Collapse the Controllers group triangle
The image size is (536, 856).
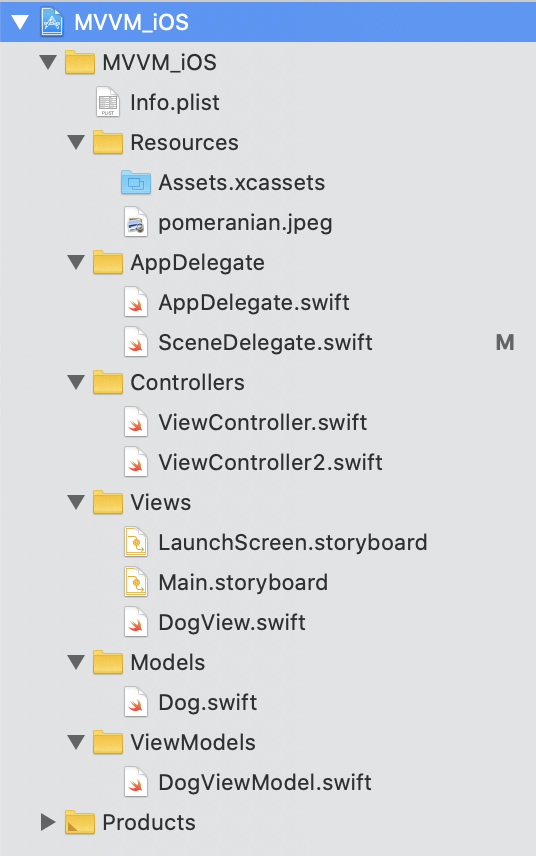pyautogui.click(x=76, y=382)
